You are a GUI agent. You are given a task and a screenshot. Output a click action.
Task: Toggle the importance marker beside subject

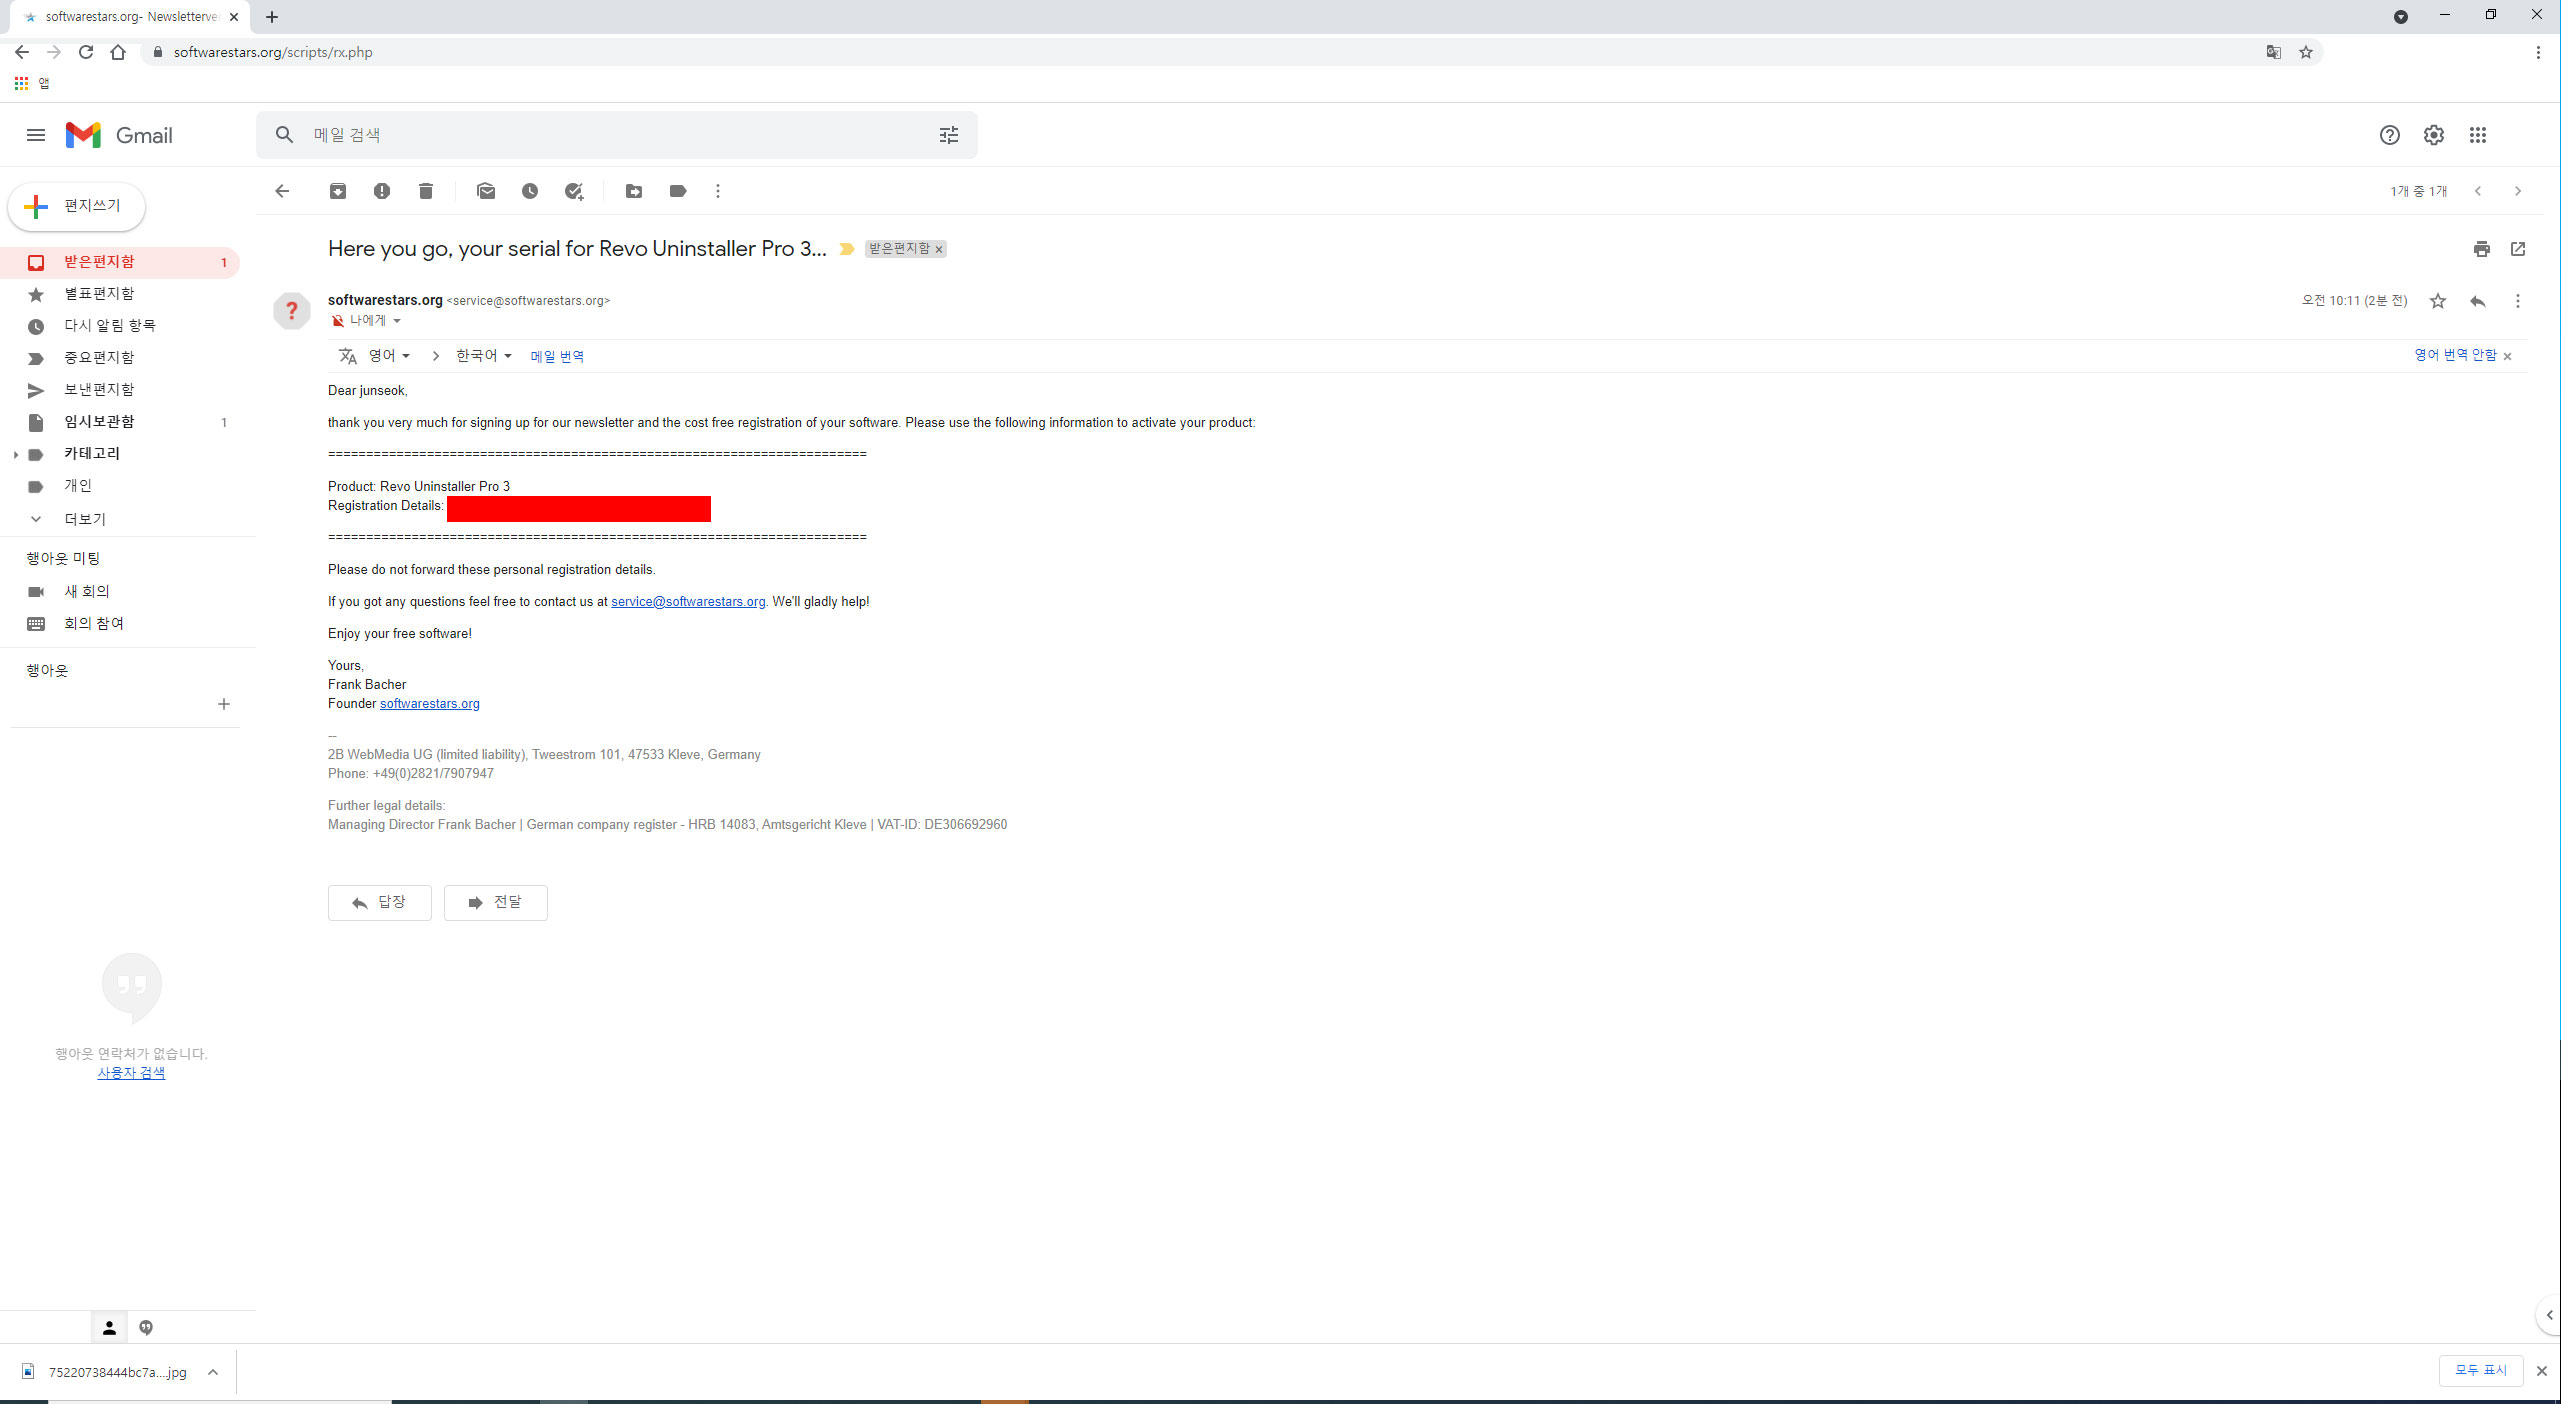[847, 249]
